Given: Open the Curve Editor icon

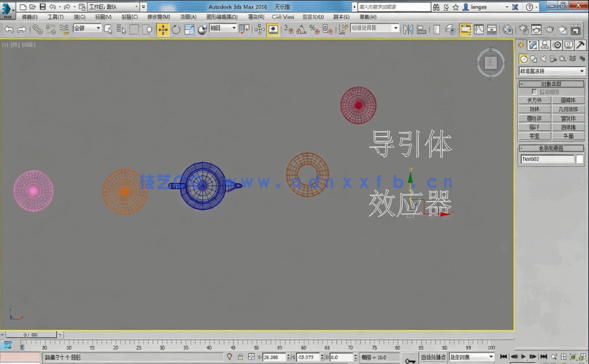Looking at the screenshot, I should [x=479, y=30].
